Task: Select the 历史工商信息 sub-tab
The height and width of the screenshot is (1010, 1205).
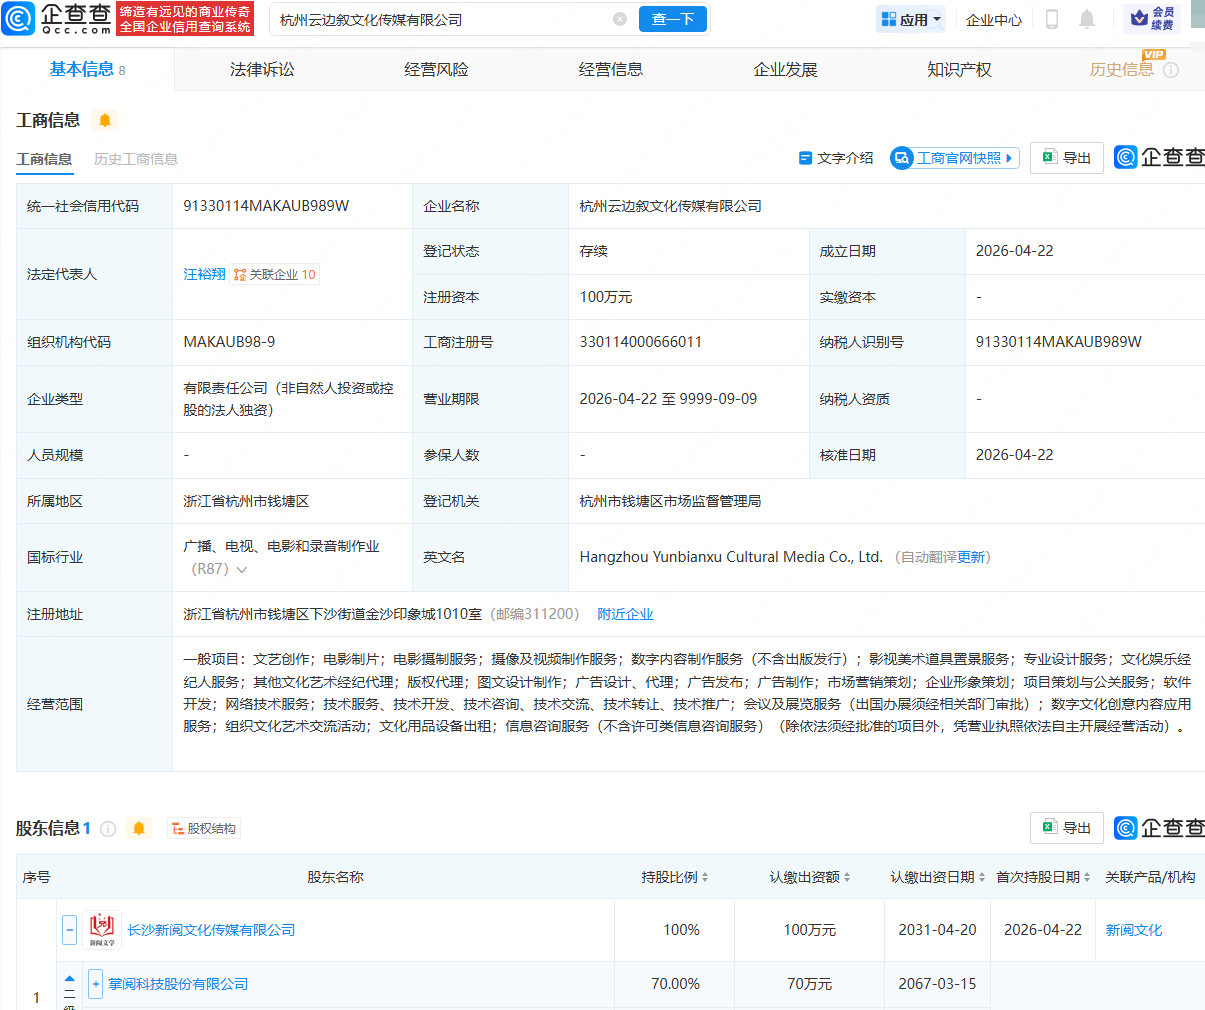Action: point(136,159)
